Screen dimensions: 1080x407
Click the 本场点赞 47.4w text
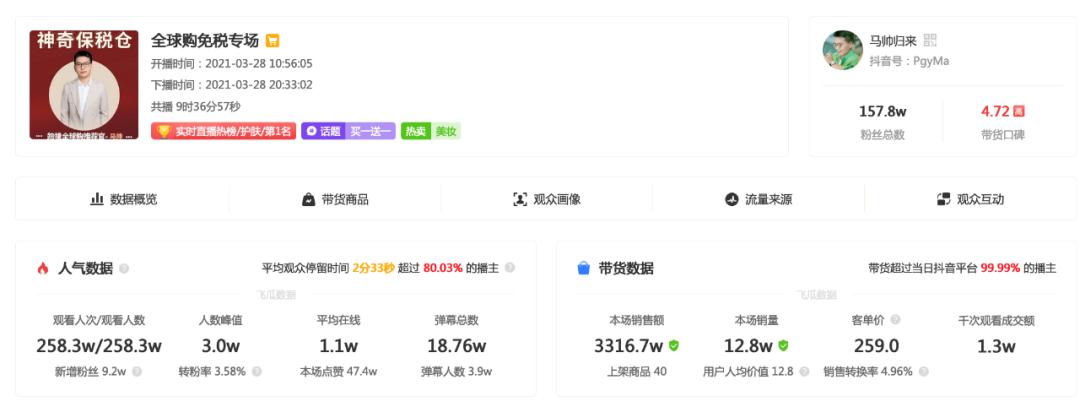[x=338, y=372]
